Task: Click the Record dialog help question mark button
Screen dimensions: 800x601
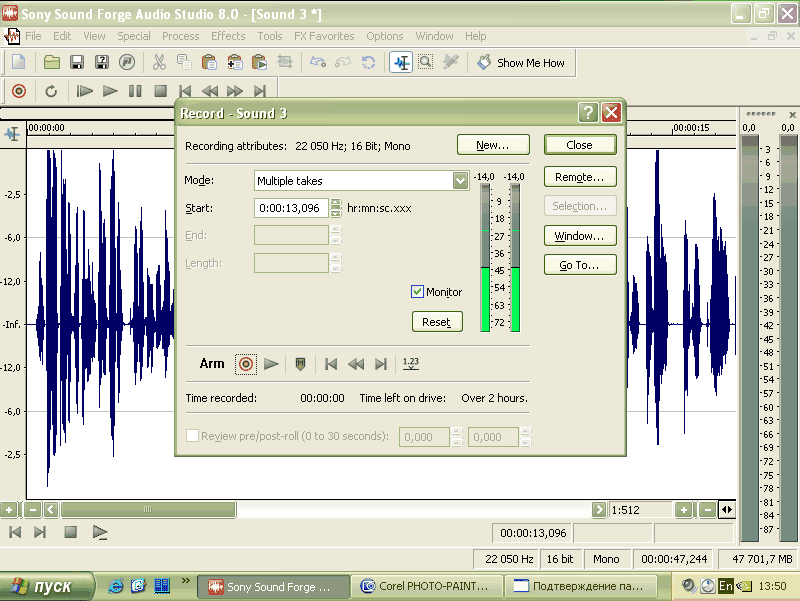Action: [588, 112]
